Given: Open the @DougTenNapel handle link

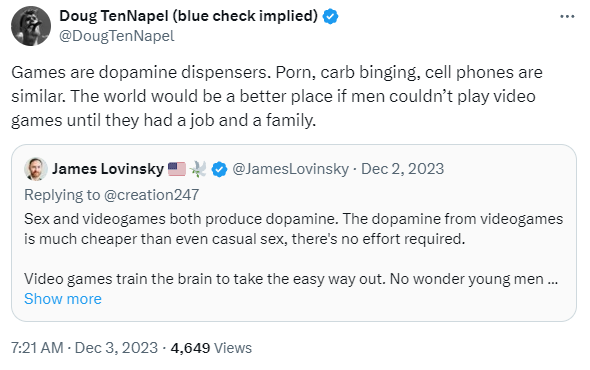Looking at the screenshot, I should click(117, 36).
